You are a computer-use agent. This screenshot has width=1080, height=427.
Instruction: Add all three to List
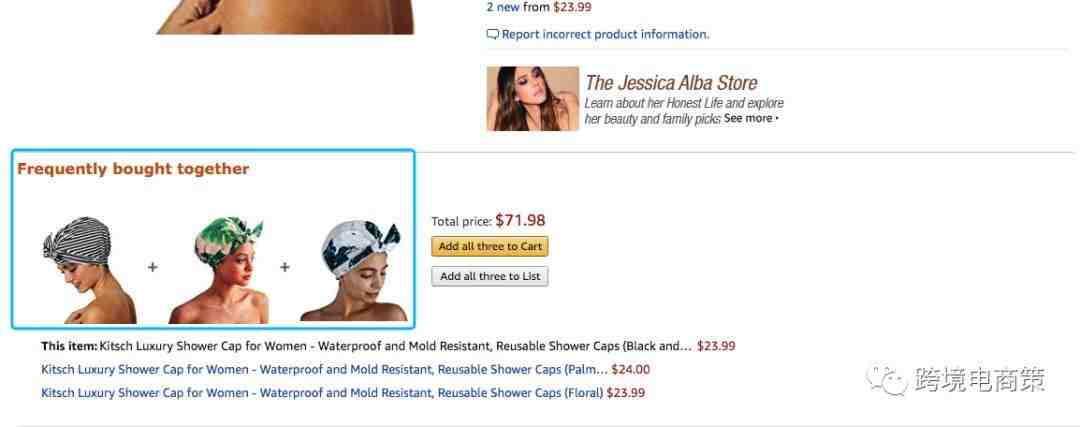pyautogui.click(x=490, y=276)
